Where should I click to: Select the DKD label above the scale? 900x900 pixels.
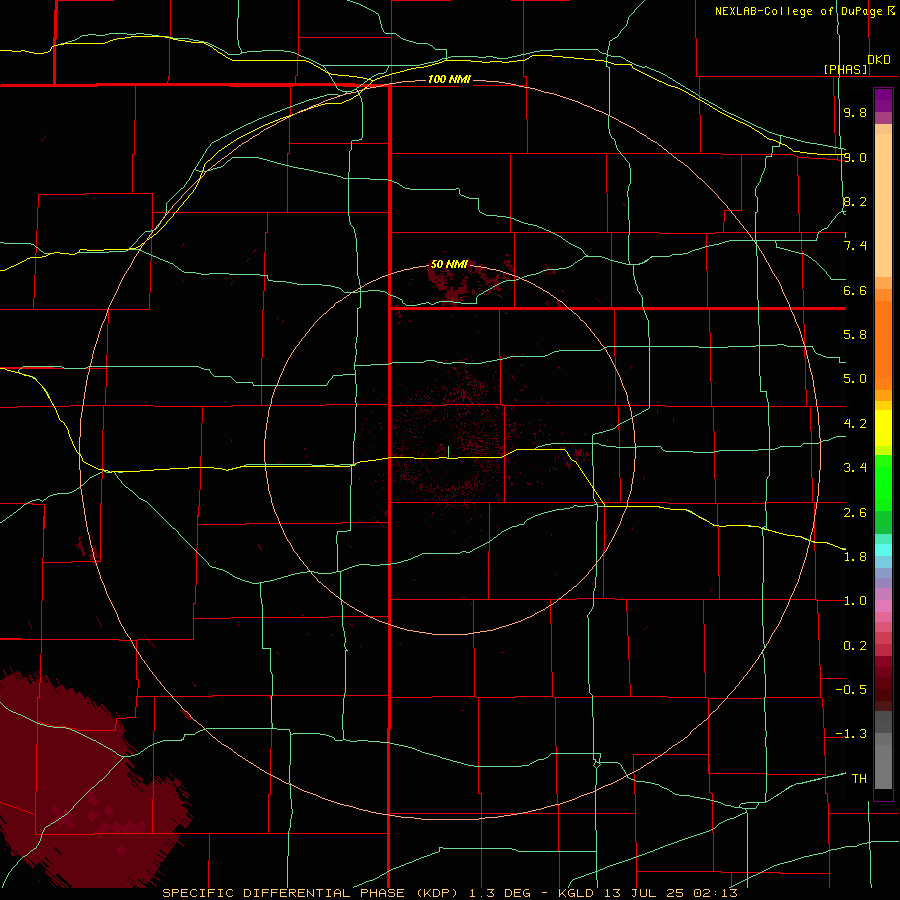pyautogui.click(x=879, y=60)
